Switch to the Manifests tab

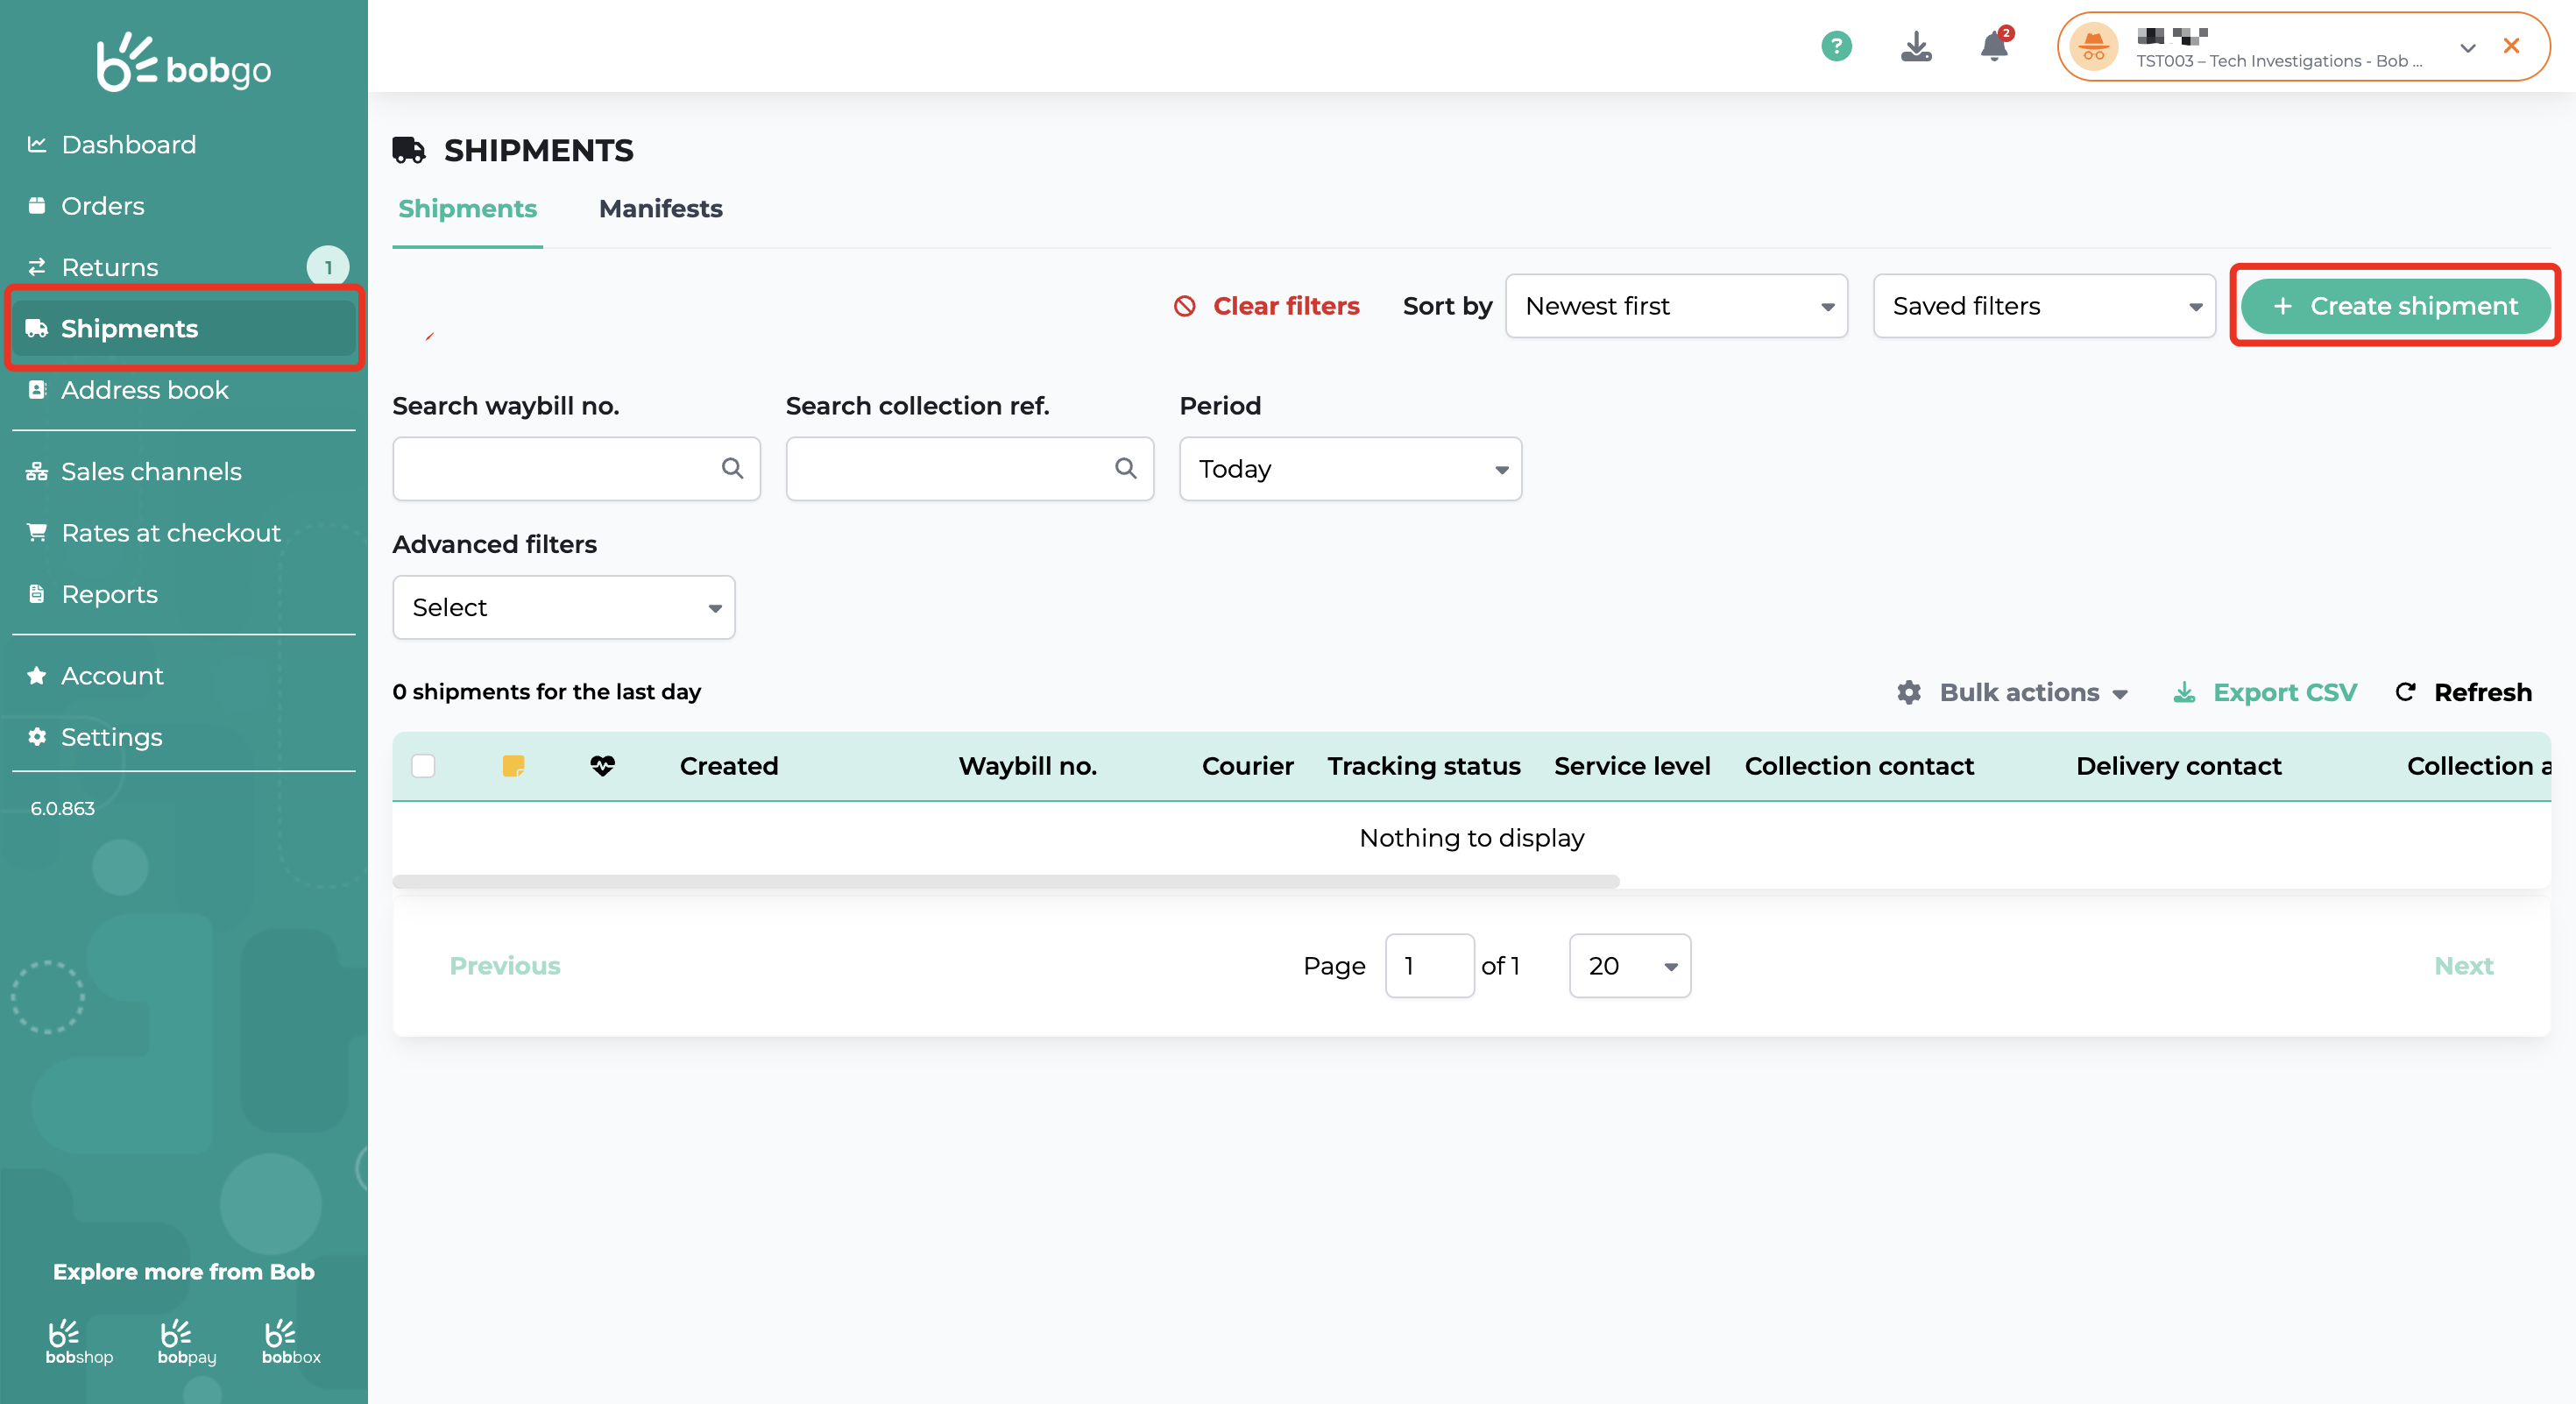[x=660, y=209]
